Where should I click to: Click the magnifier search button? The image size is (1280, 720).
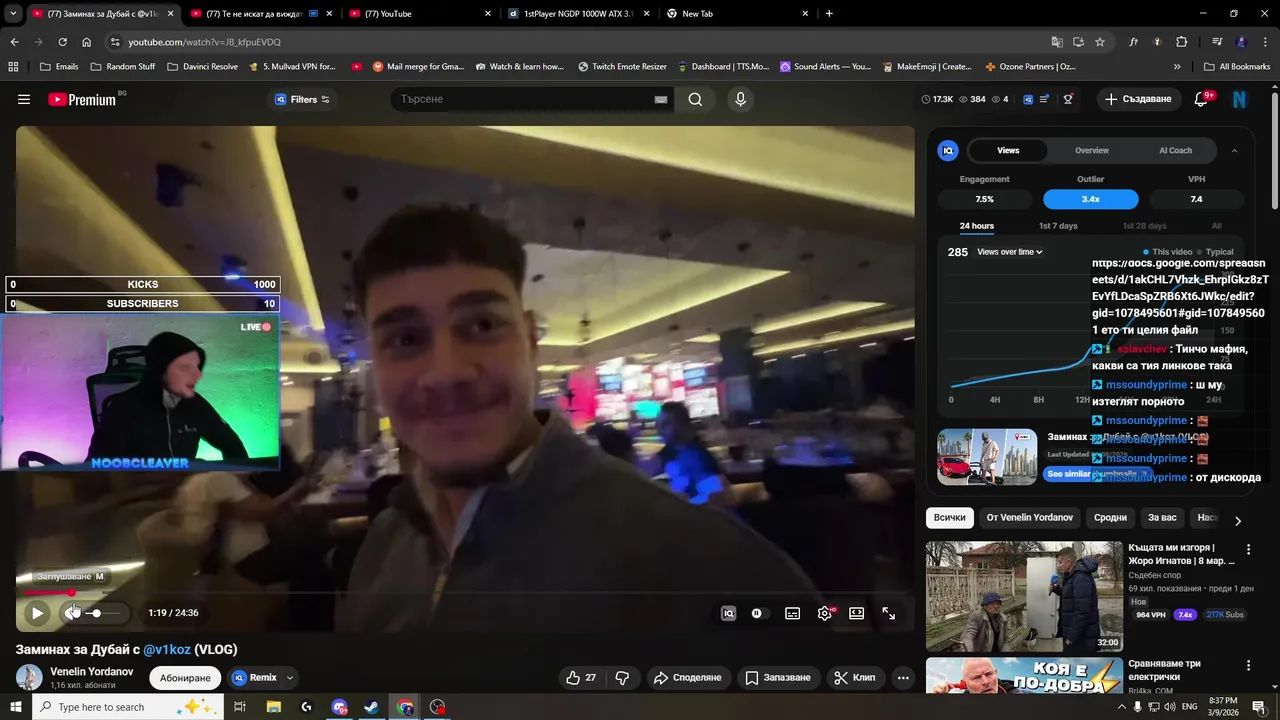pyautogui.click(x=695, y=99)
